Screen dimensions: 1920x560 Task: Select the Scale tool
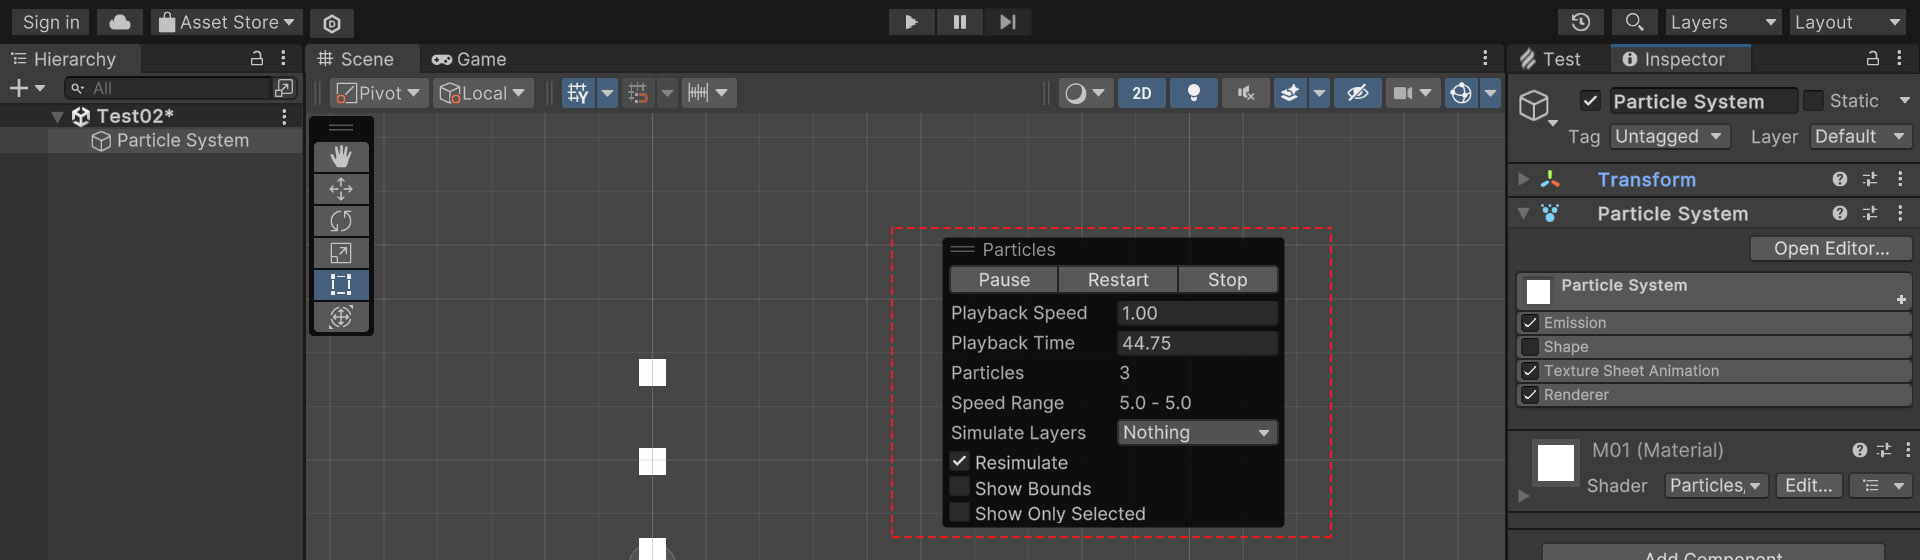coord(341,253)
